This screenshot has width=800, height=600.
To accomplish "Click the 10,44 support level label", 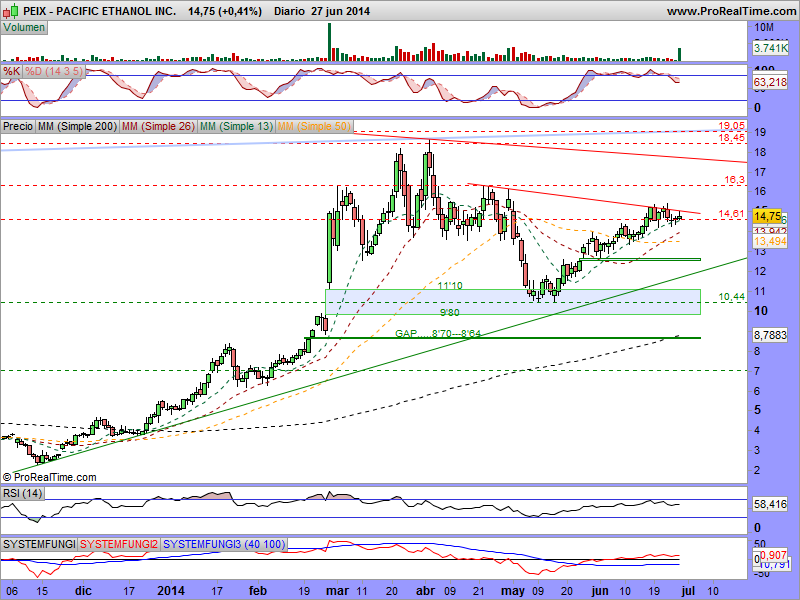I will (x=732, y=297).
